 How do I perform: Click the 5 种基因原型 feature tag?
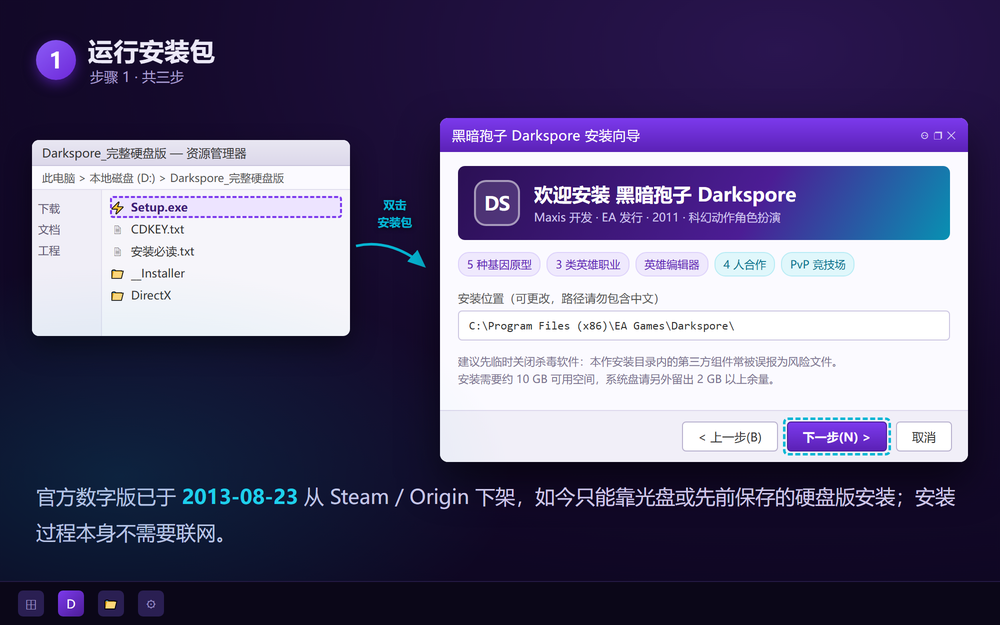click(499, 265)
